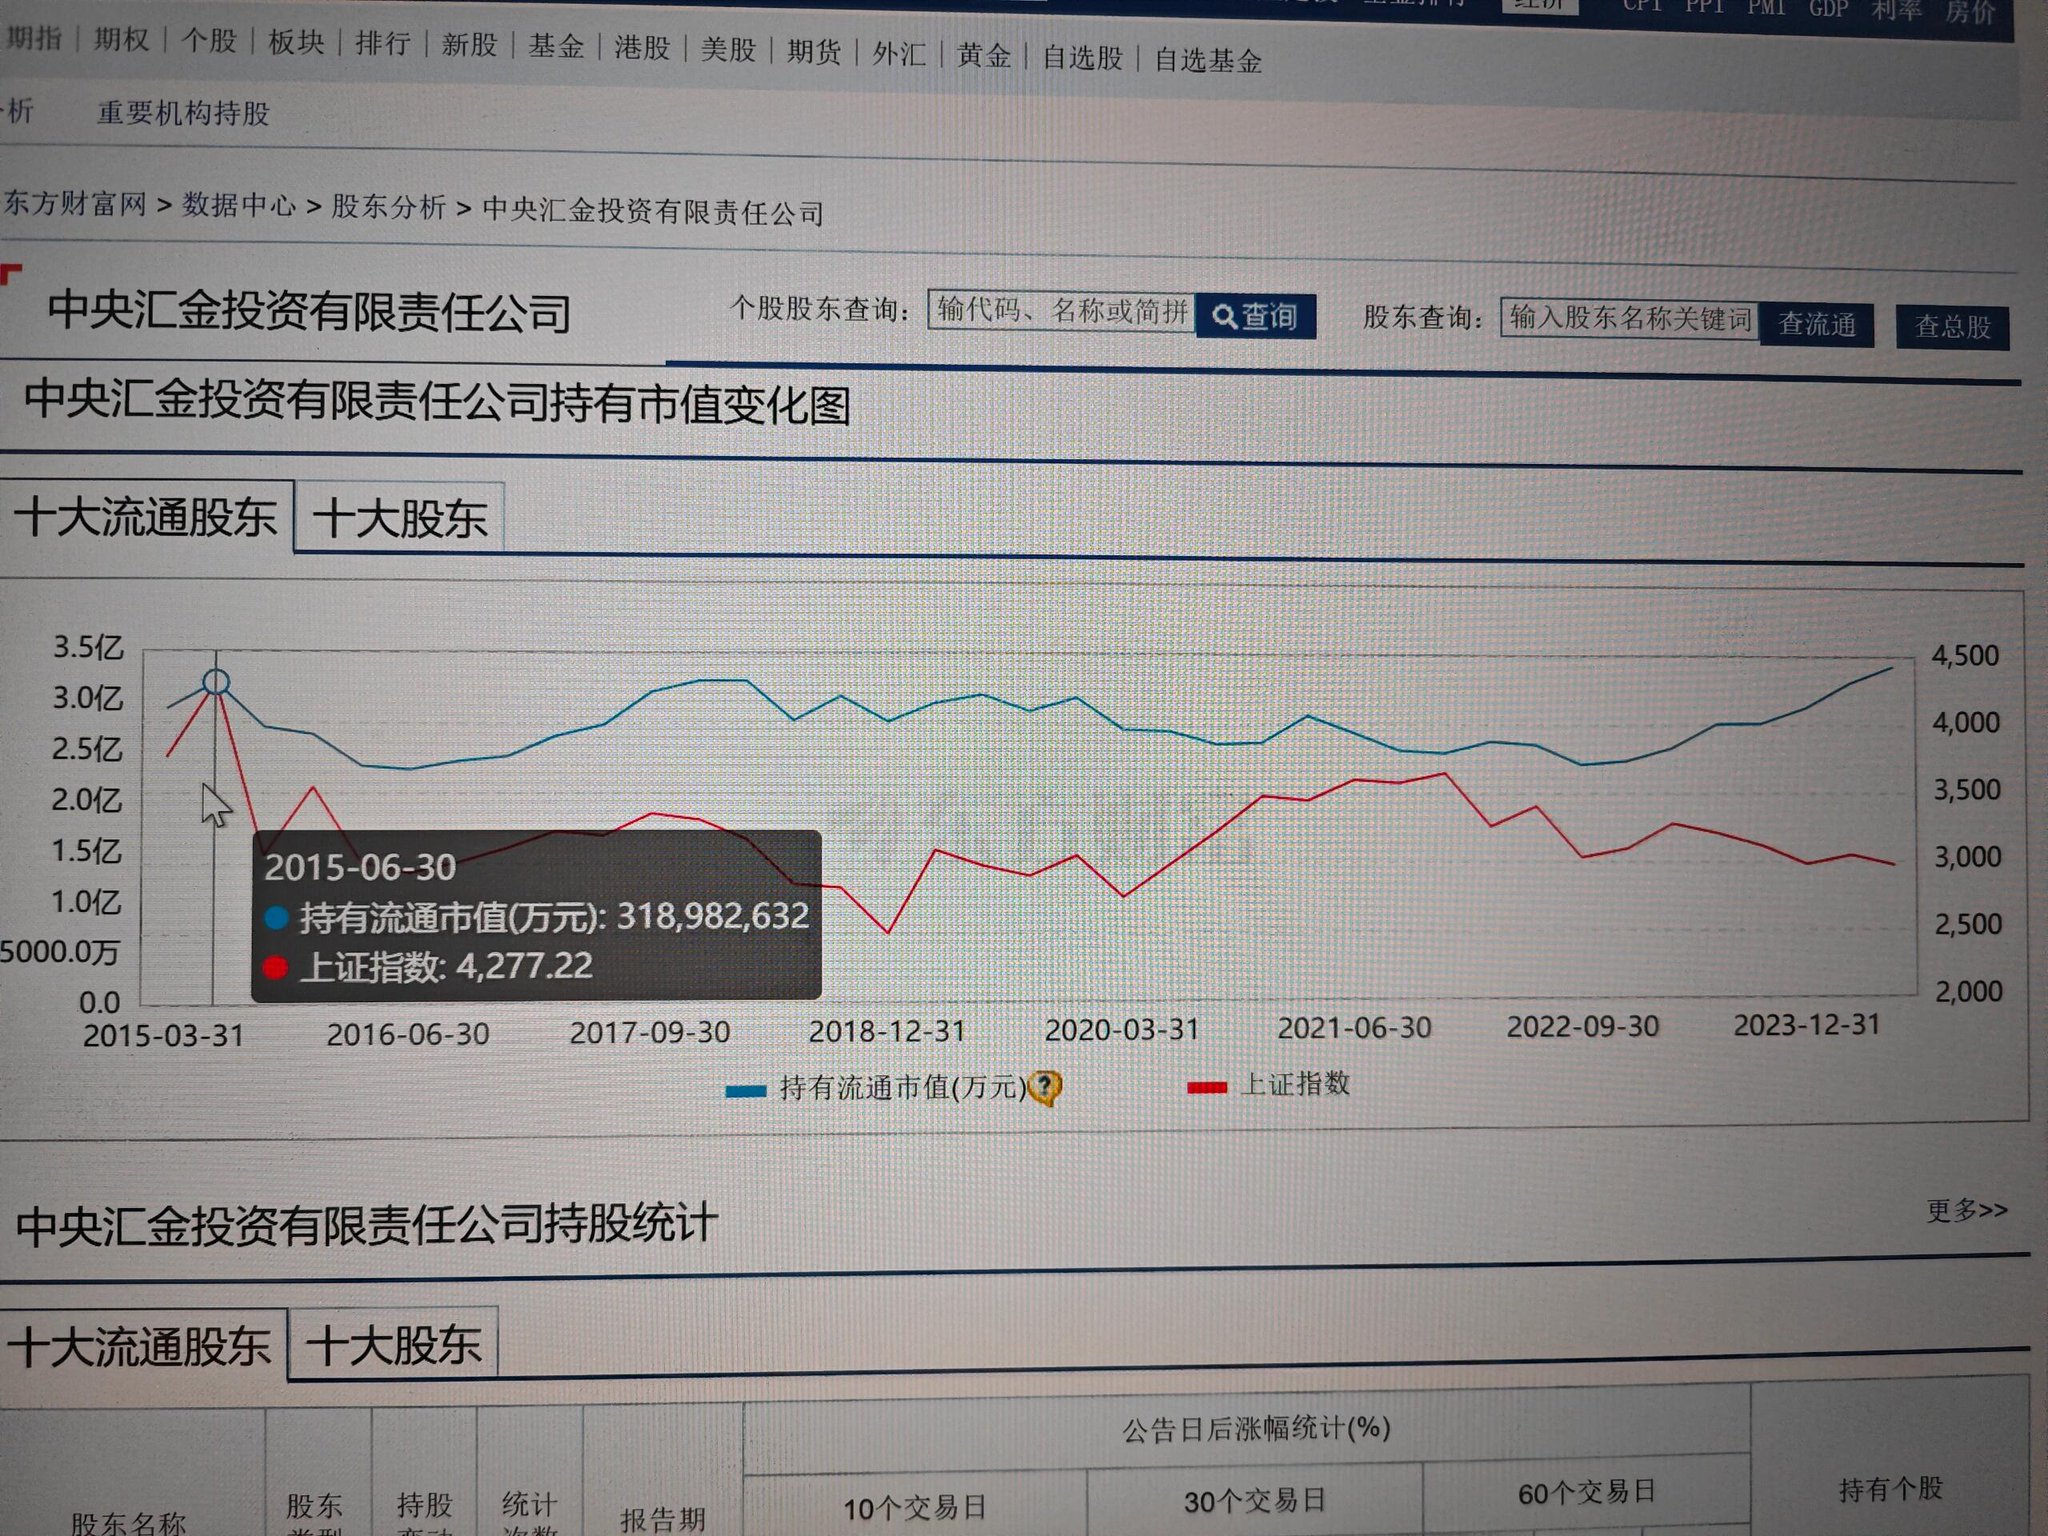This screenshot has height=1536, width=2048.
Task: Open 基金 in navigation menu
Action: [556, 46]
